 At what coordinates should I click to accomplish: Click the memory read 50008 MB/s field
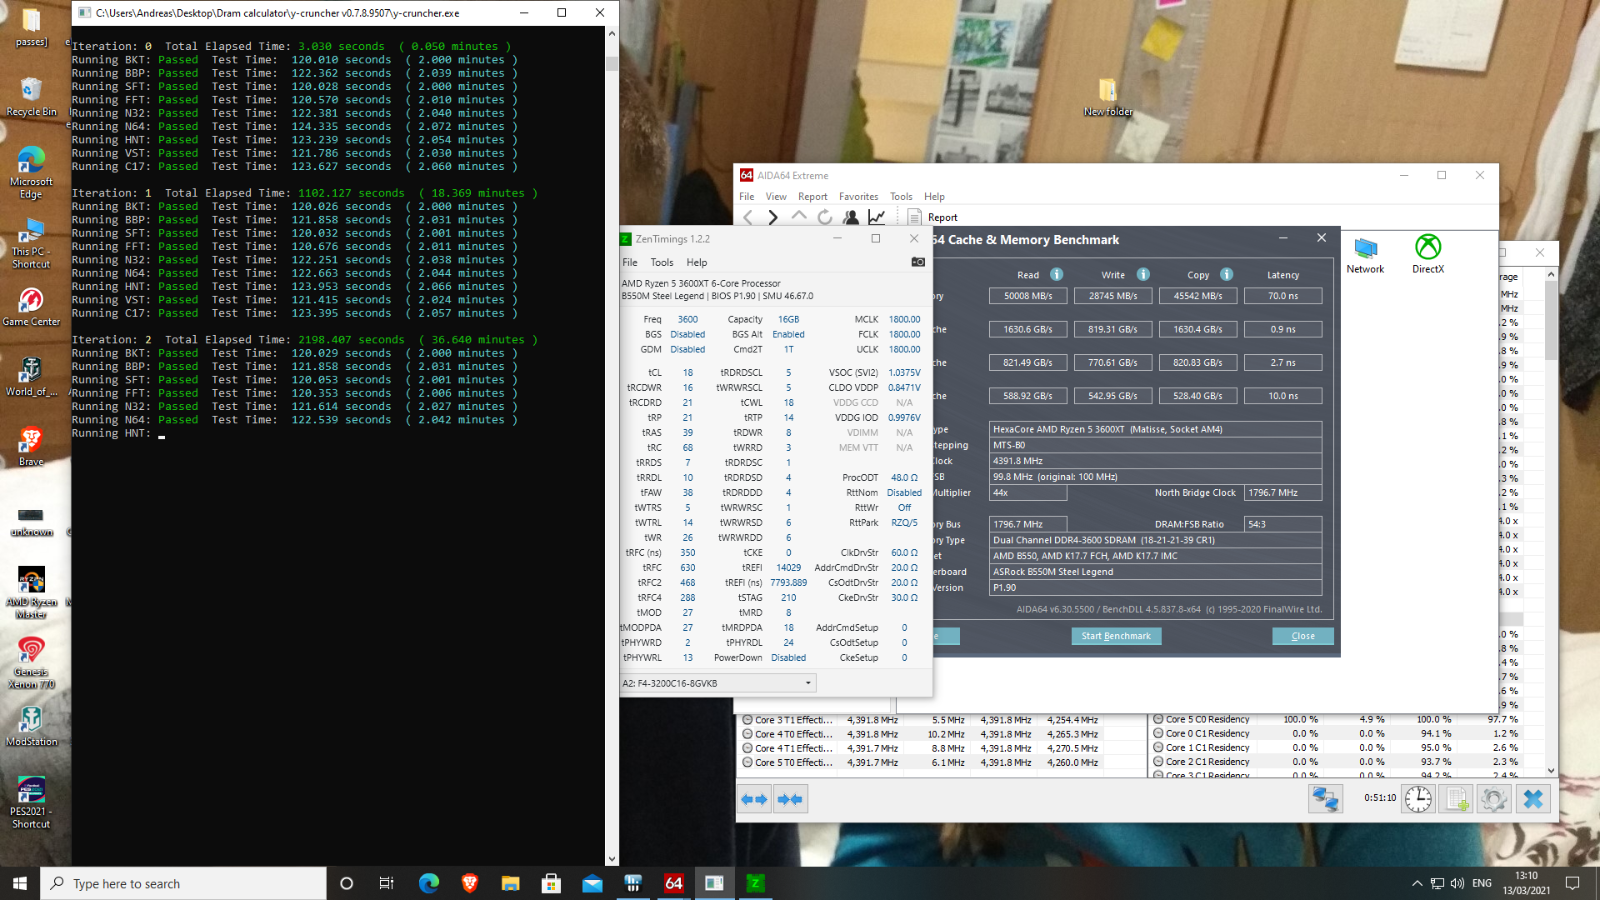click(1028, 296)
